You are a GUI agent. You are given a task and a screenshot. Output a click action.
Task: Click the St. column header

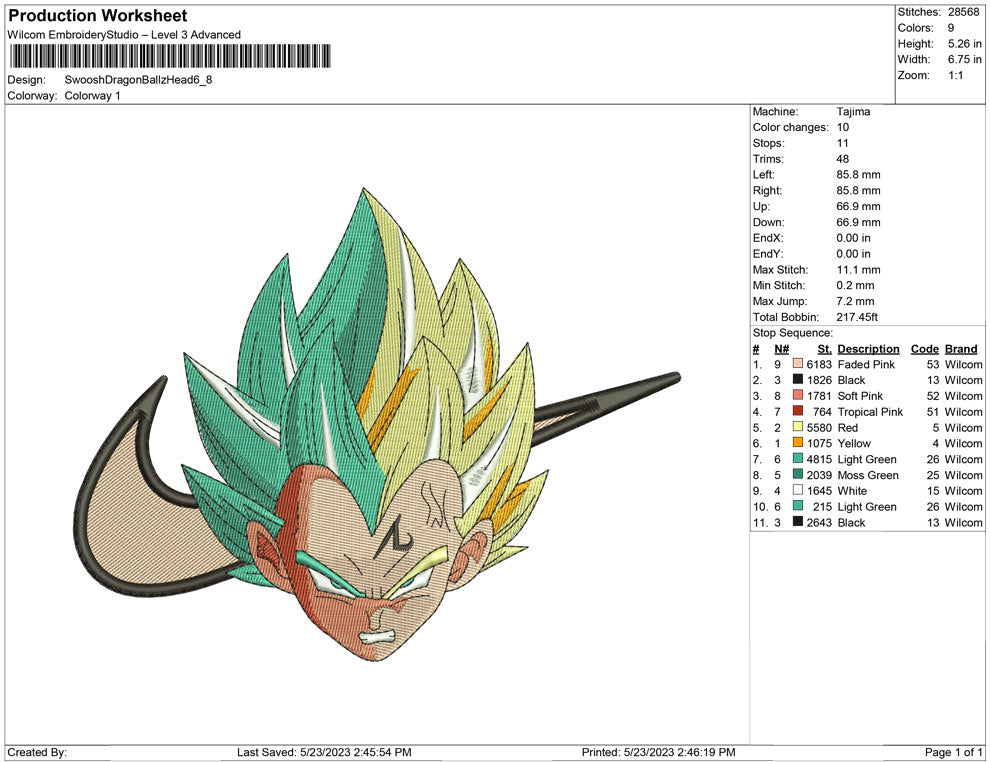(x=824, y=349)
